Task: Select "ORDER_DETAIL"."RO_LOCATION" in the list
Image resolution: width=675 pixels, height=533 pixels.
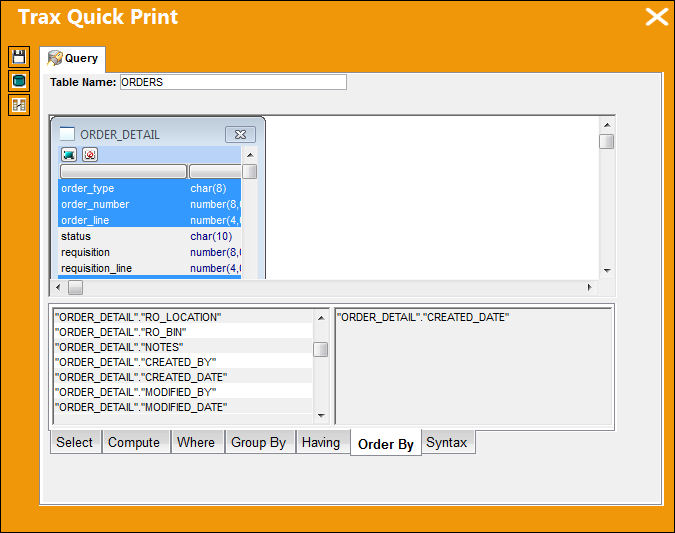Action: pyautogui.click(x=183, y=317)
